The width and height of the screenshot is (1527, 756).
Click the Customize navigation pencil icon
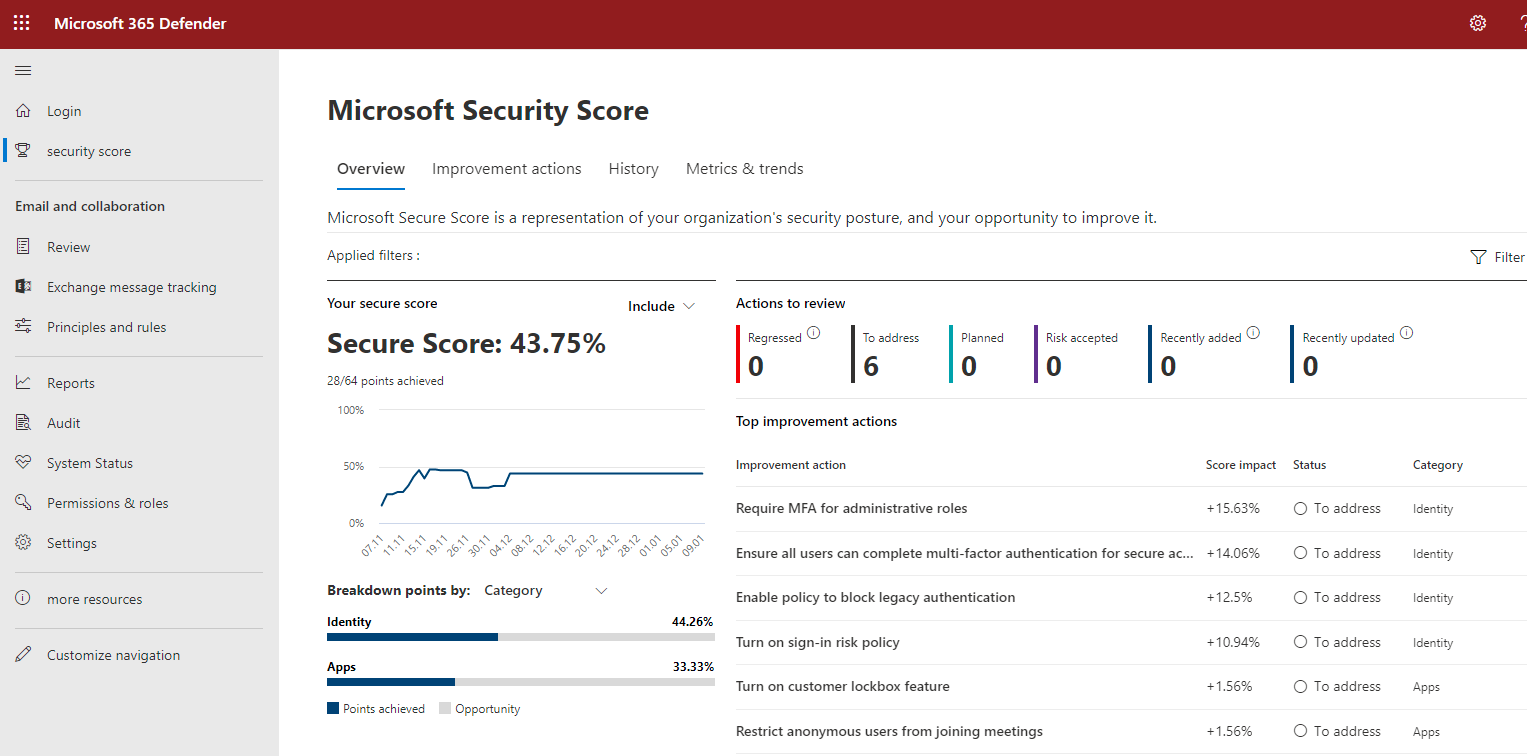pyautogui.click(x=23, y=655)
